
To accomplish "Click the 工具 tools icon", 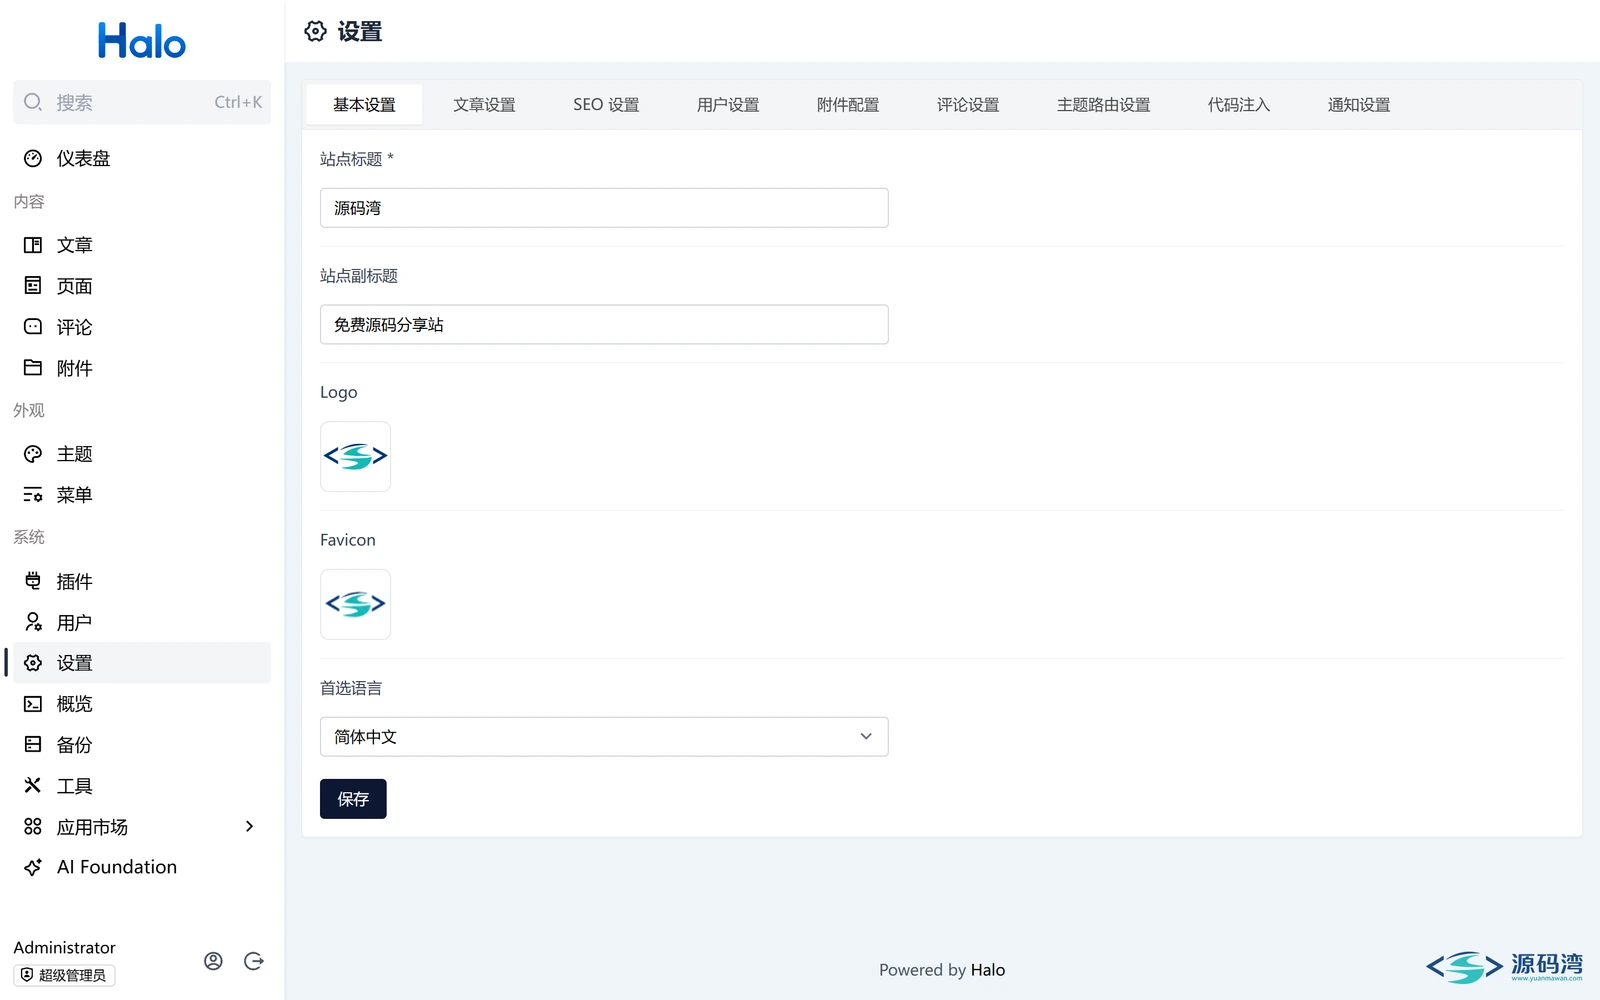I will (x=33, y=786).
